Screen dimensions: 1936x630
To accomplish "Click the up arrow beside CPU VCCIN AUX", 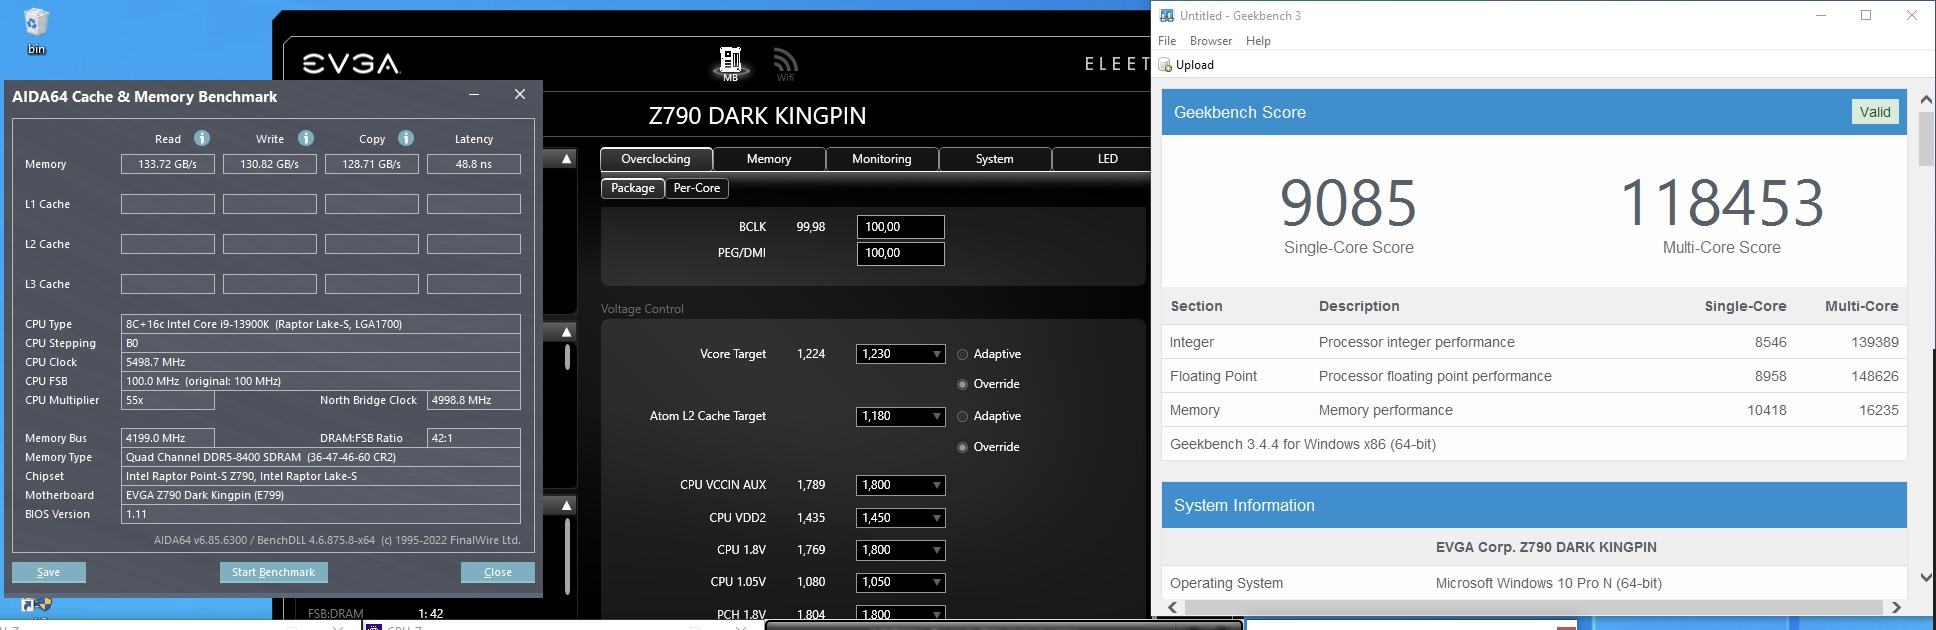I will [566, 505].
